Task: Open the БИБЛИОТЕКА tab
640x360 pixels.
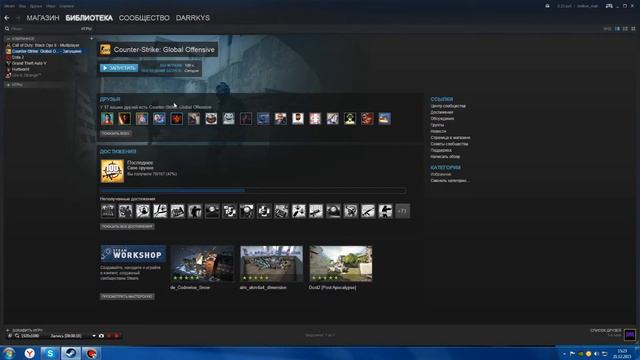Action: 89,18
